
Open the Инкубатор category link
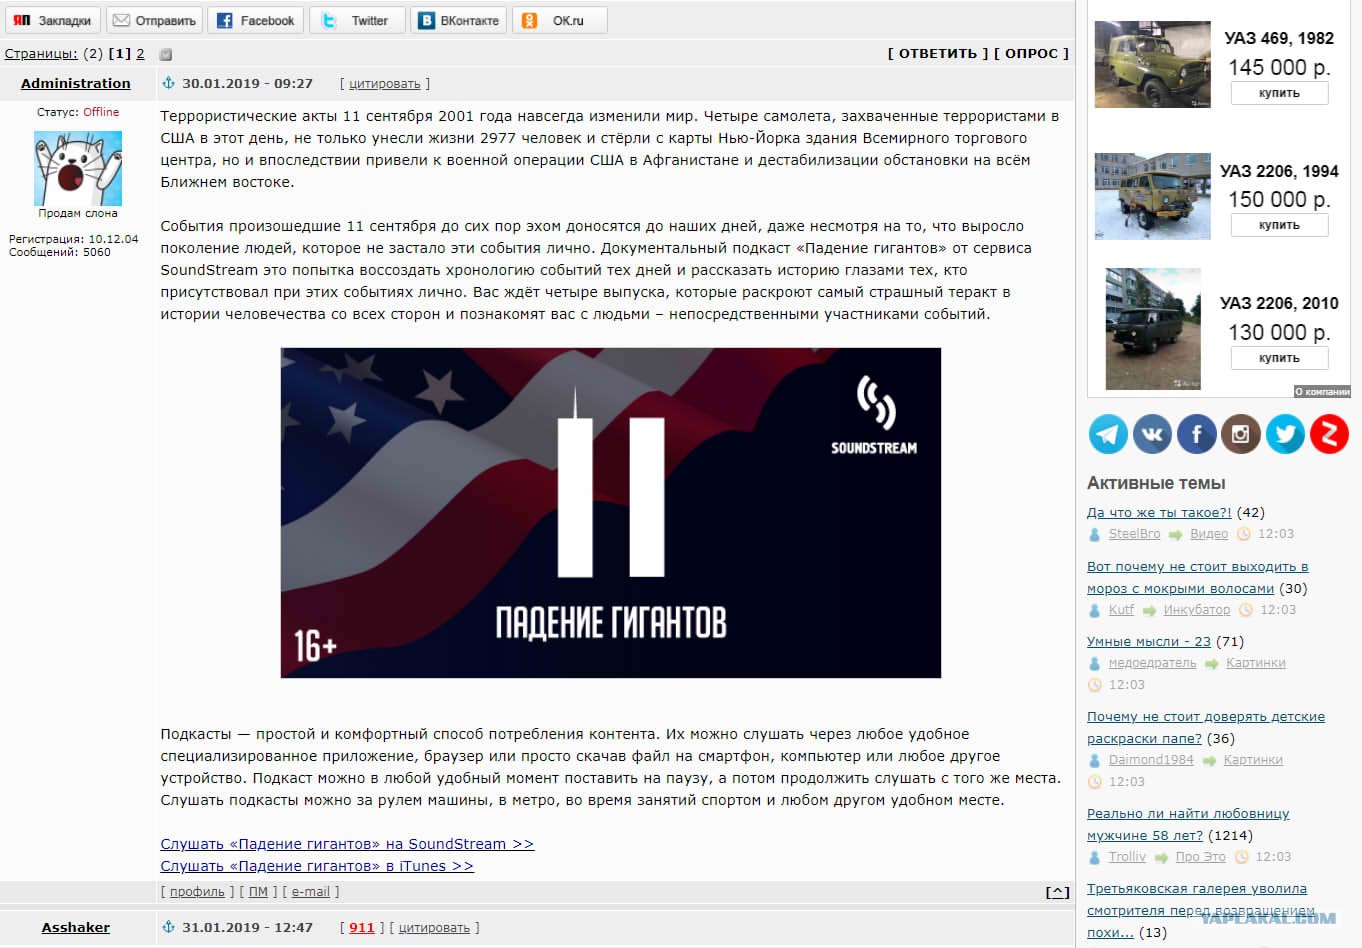coord(1197,610)
